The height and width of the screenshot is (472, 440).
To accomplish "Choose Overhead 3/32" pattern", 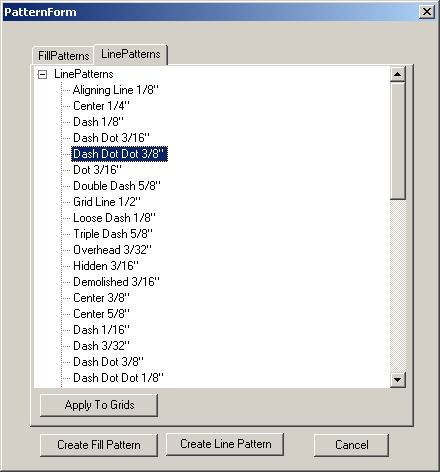I will coord(112,250).
